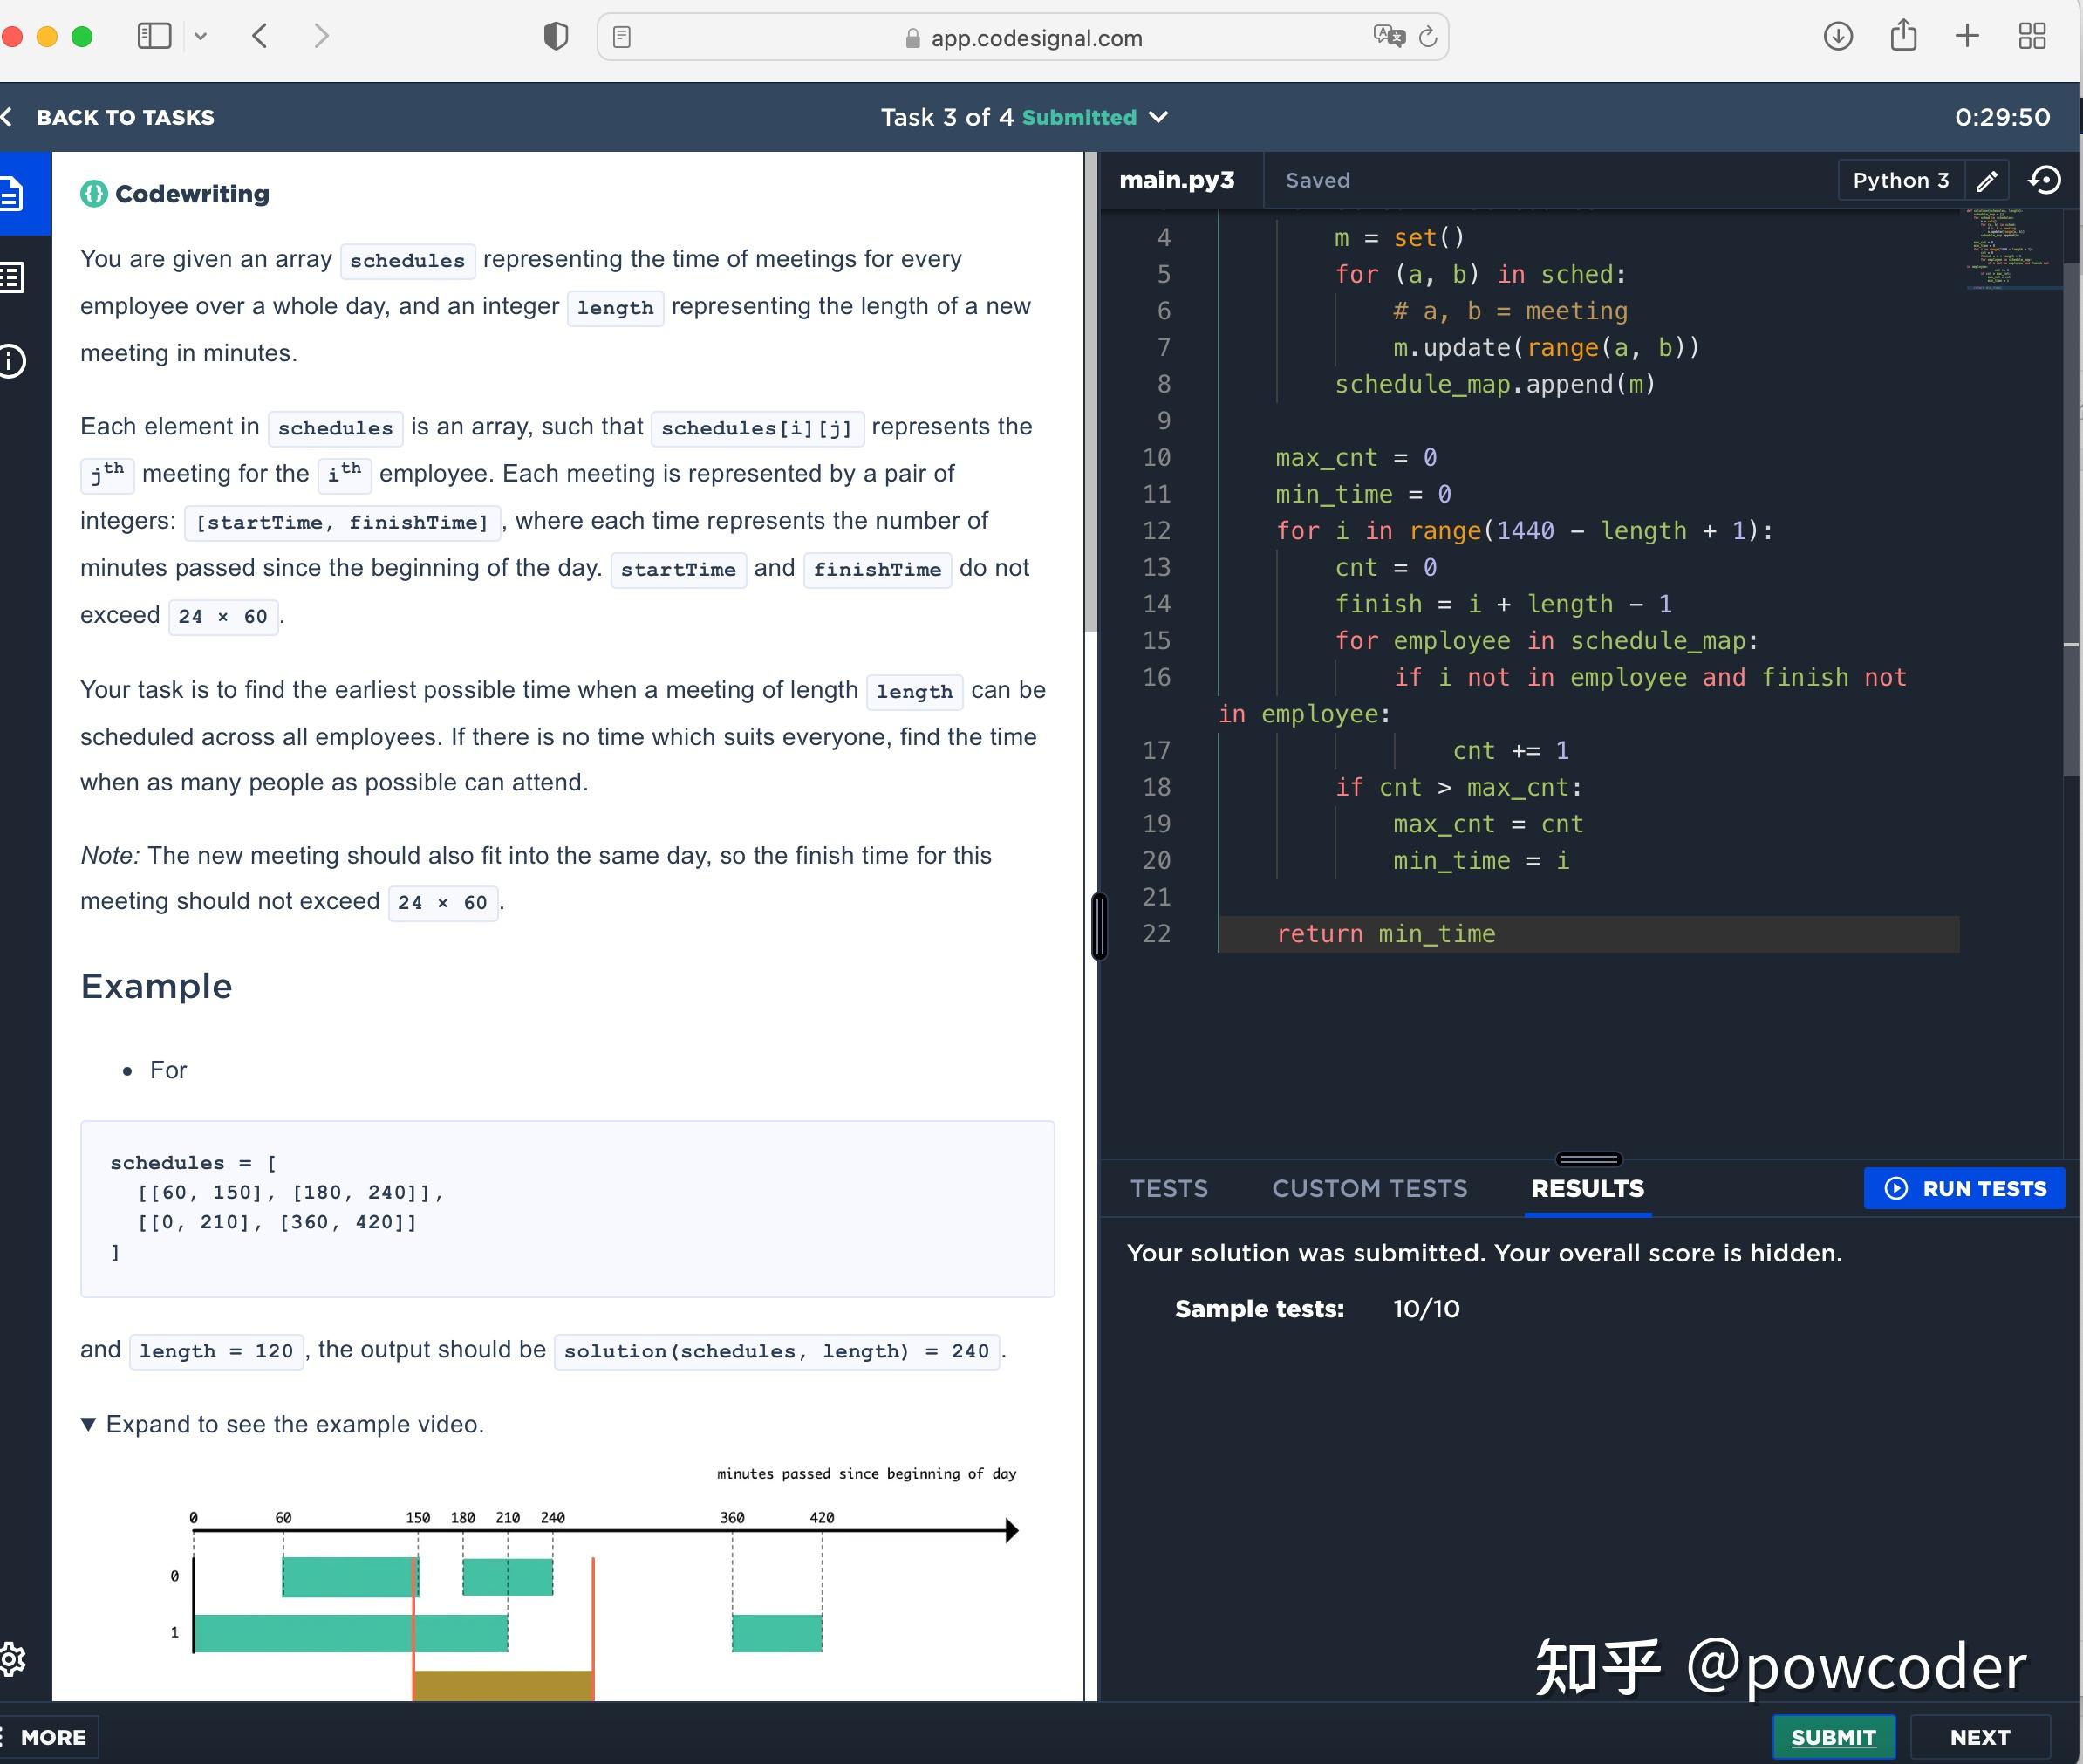
Task: Collapse the example video disclosure triangle
Action: pos(88,1424)
